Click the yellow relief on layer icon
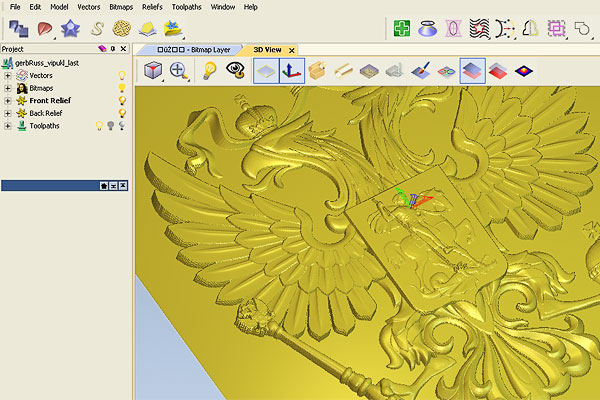The image size is (600, 400). point(147,29)
